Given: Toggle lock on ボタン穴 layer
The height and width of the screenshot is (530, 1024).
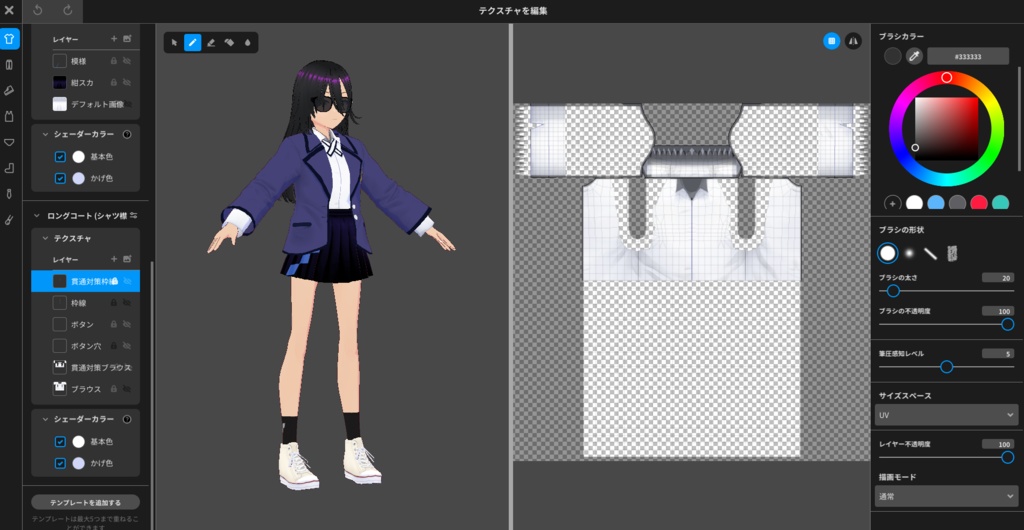Looking at the screenshot, I should pos(114,346).
